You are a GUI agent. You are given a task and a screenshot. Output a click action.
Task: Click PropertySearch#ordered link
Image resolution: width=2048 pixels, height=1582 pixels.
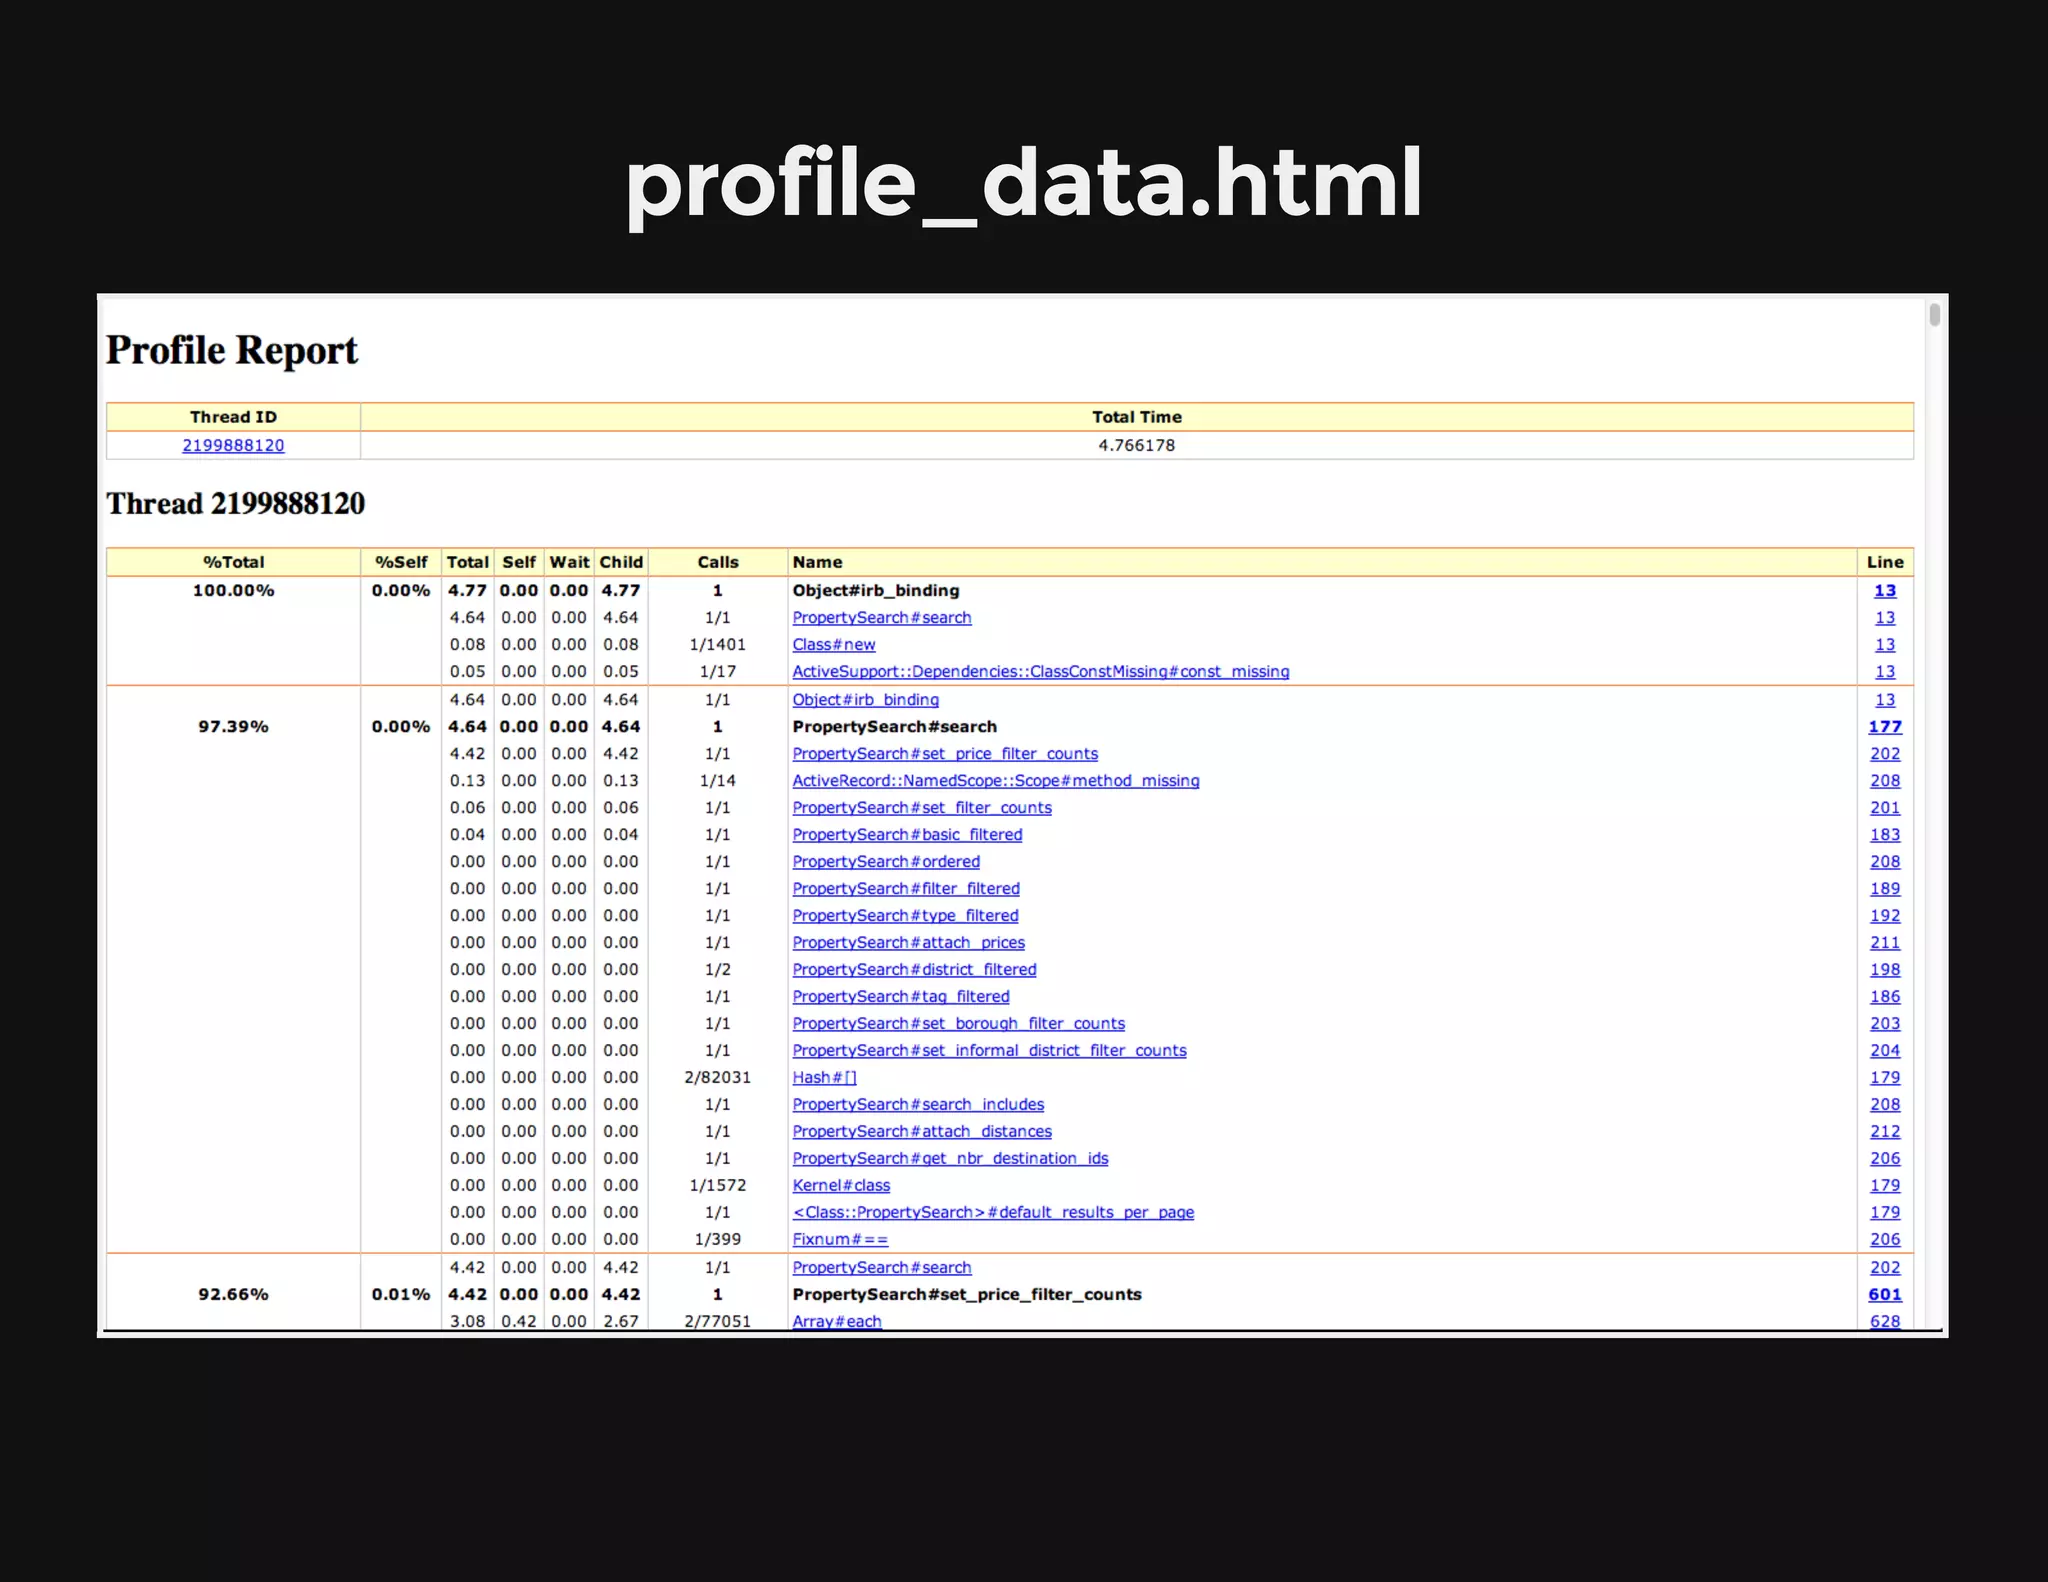886,862
